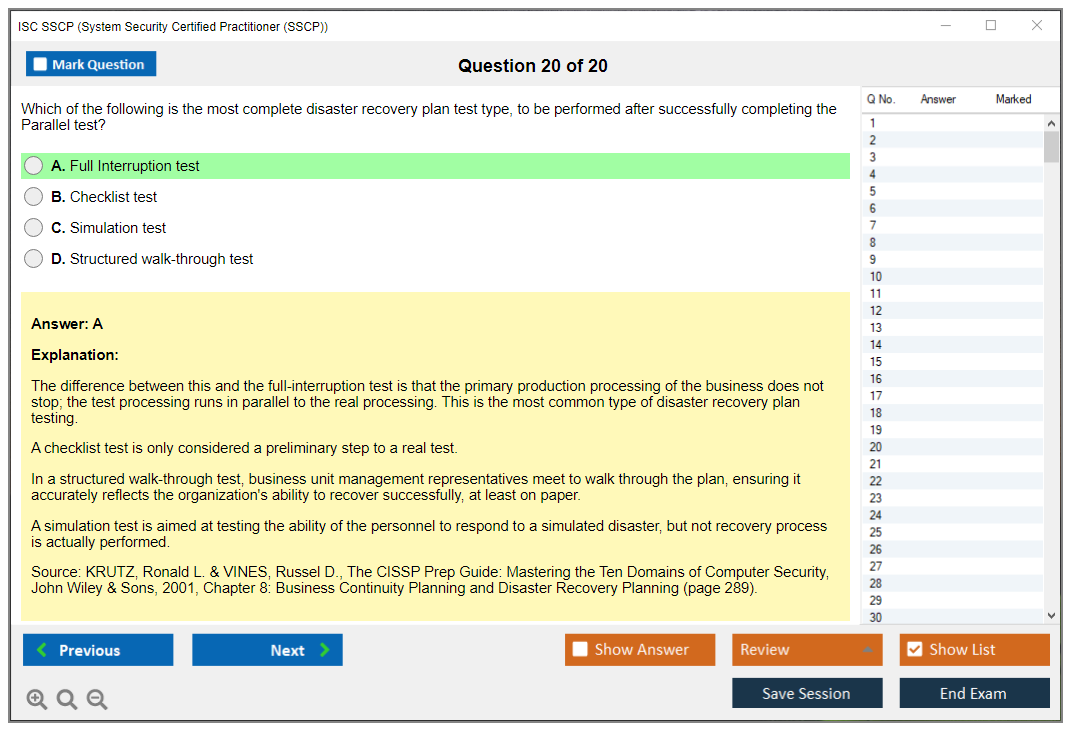This screenshot has width=1075, height=735.
Task: Select option C Simulation test
Action: point(34,228)
